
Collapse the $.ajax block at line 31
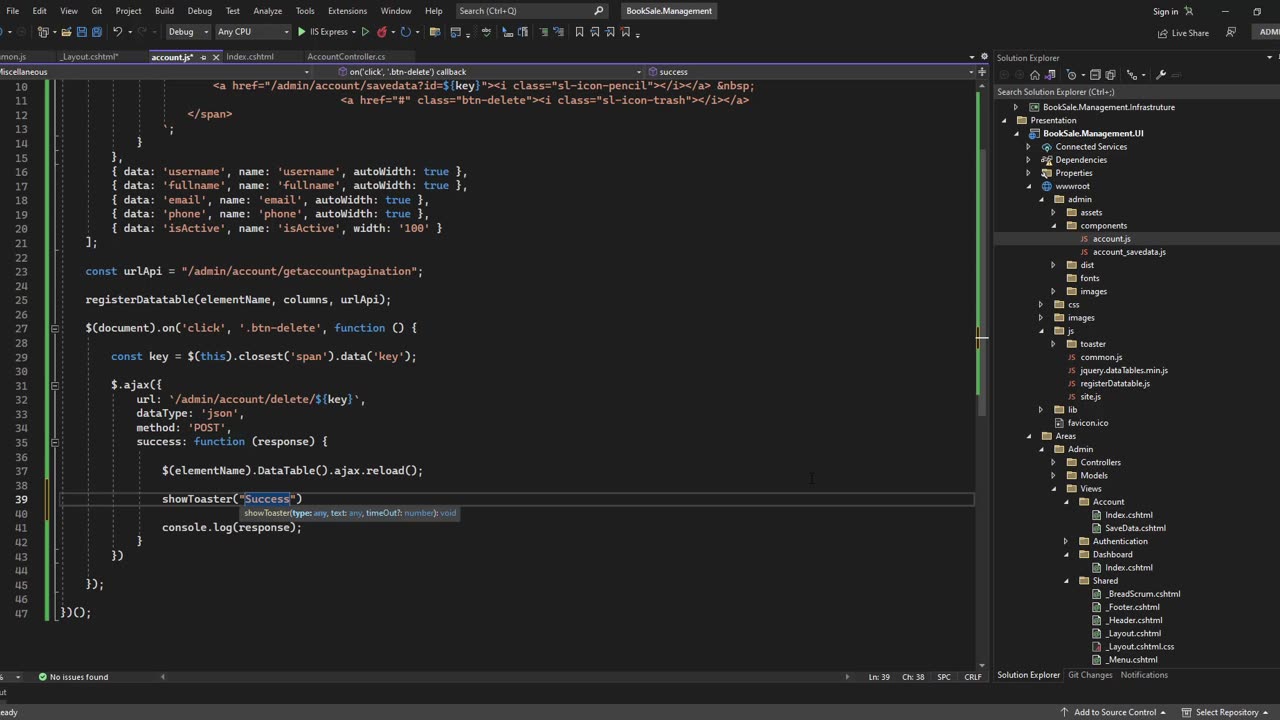(55, 385)
